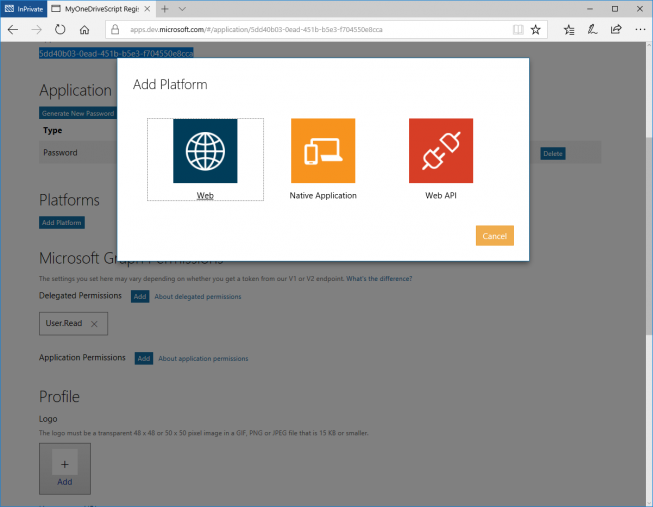
Task: Click the Delegated Permissions label
Action: [80, 295]
